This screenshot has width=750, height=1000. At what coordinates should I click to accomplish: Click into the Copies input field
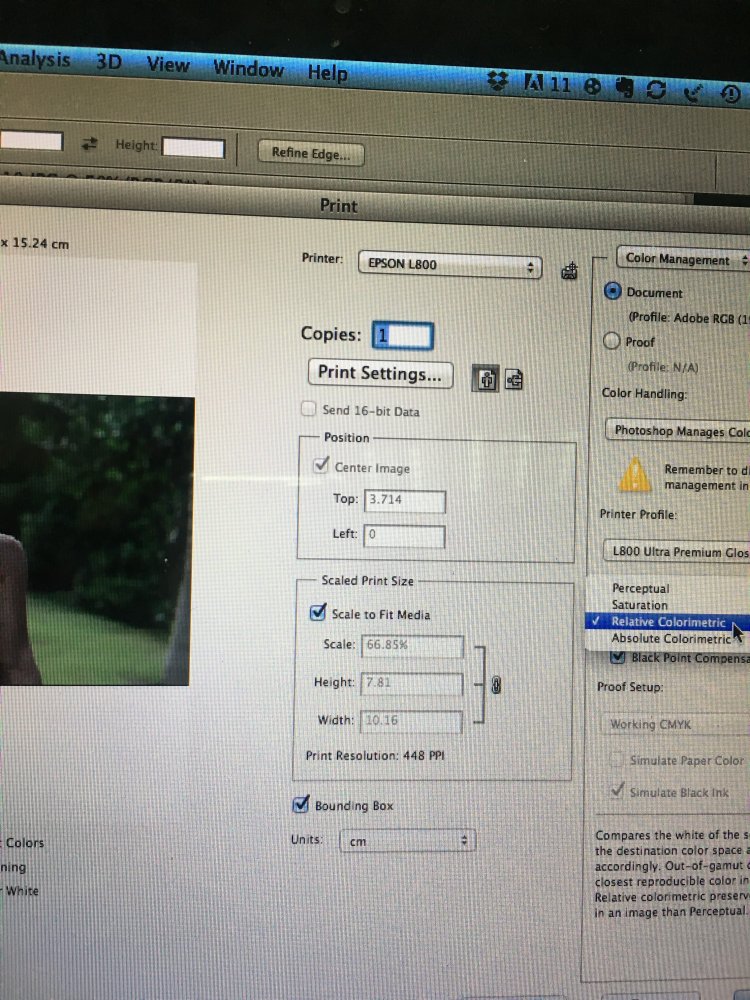coord(402,335)
